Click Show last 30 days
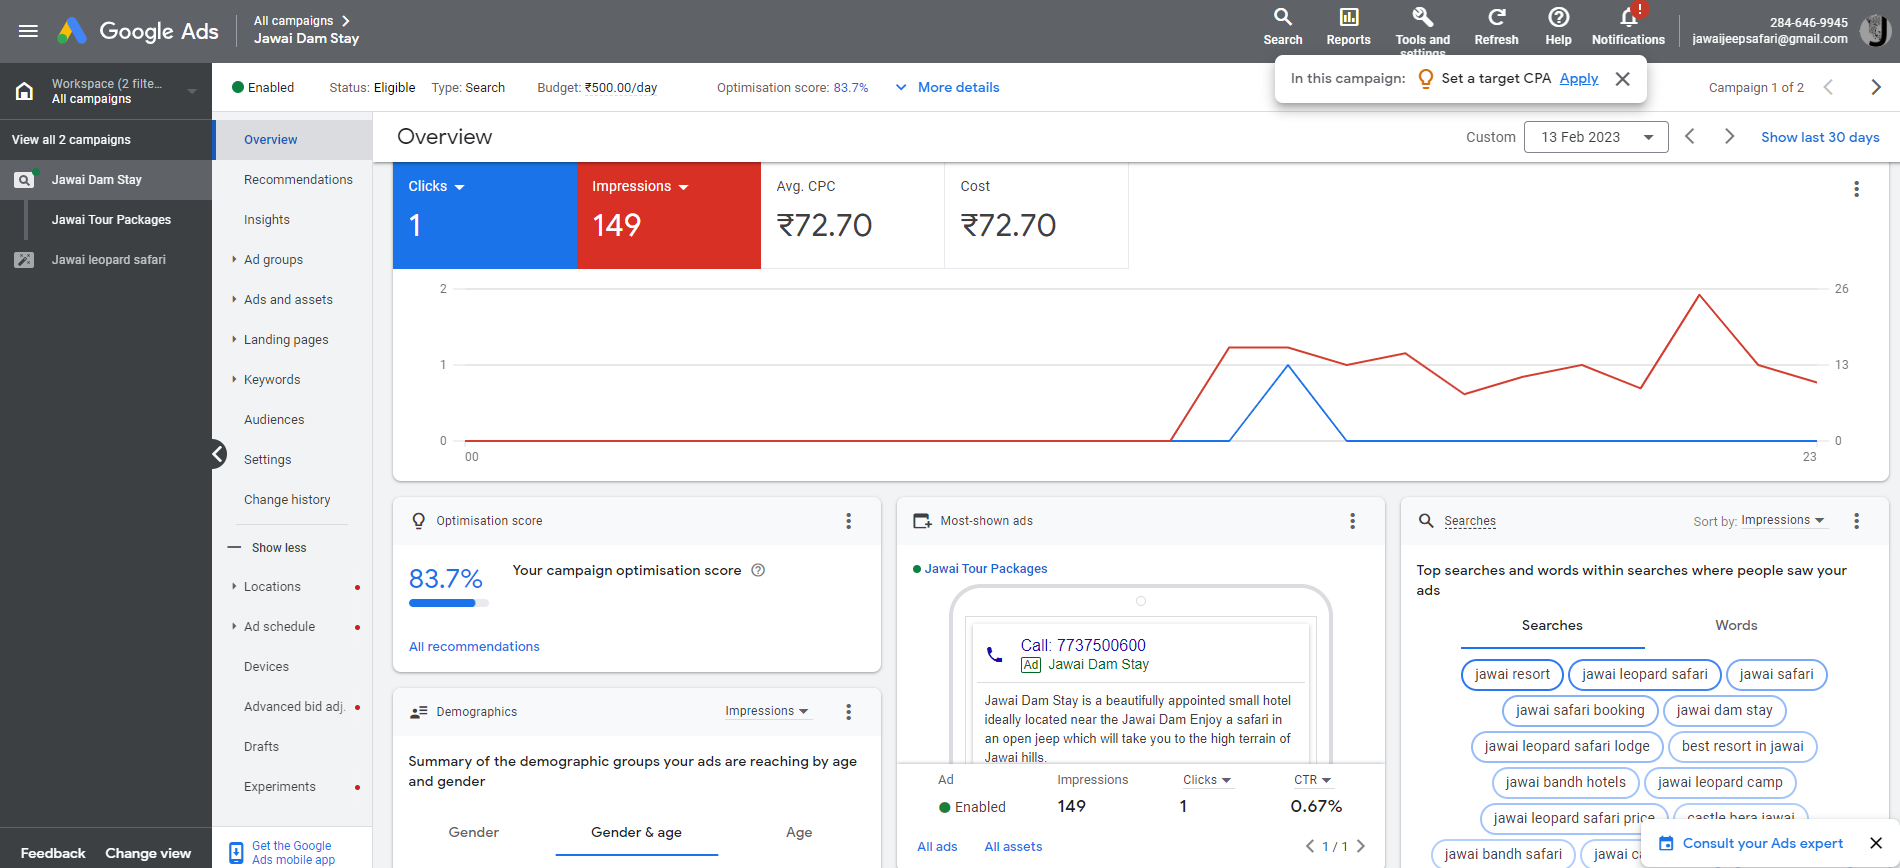The width and height of the screenshot is (1900, 868). point(1820,137)
